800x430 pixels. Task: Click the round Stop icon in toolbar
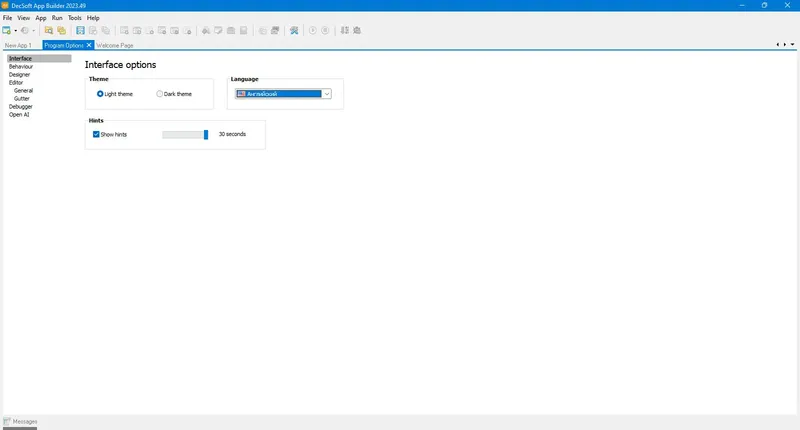click(x=325, y=31)
